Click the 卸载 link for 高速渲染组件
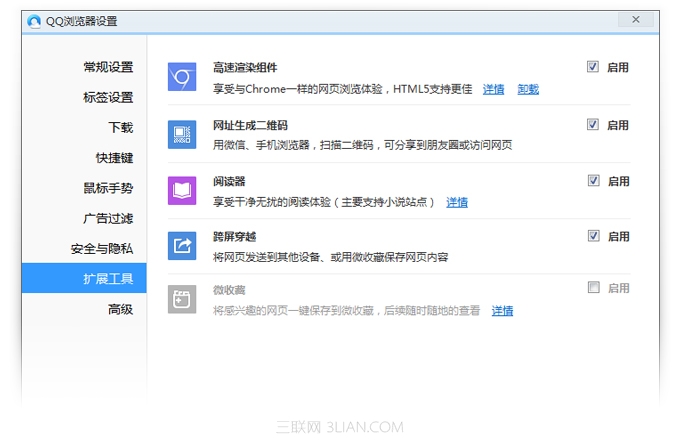Screen dimensions: 680x440 tap(528, 89)
